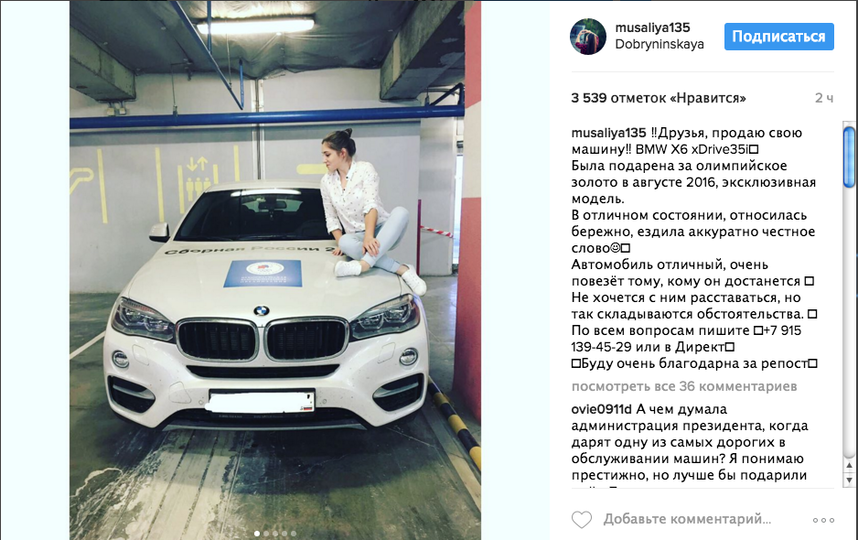Open Dobryninskaya location page
Image resolution: width=858 pixels, height=540 pixels.
(x=659, y=44)
